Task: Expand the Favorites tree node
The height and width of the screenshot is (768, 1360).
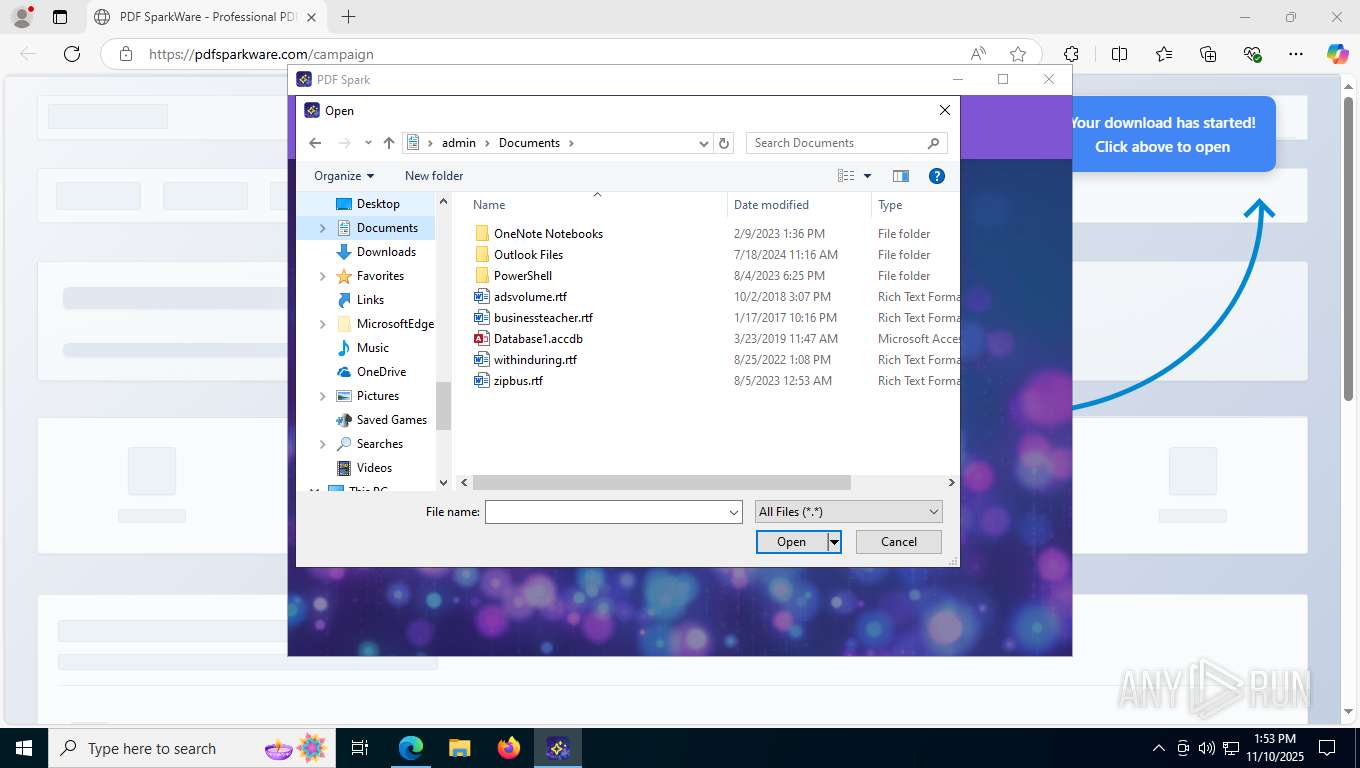Action: tap(322, 276)
